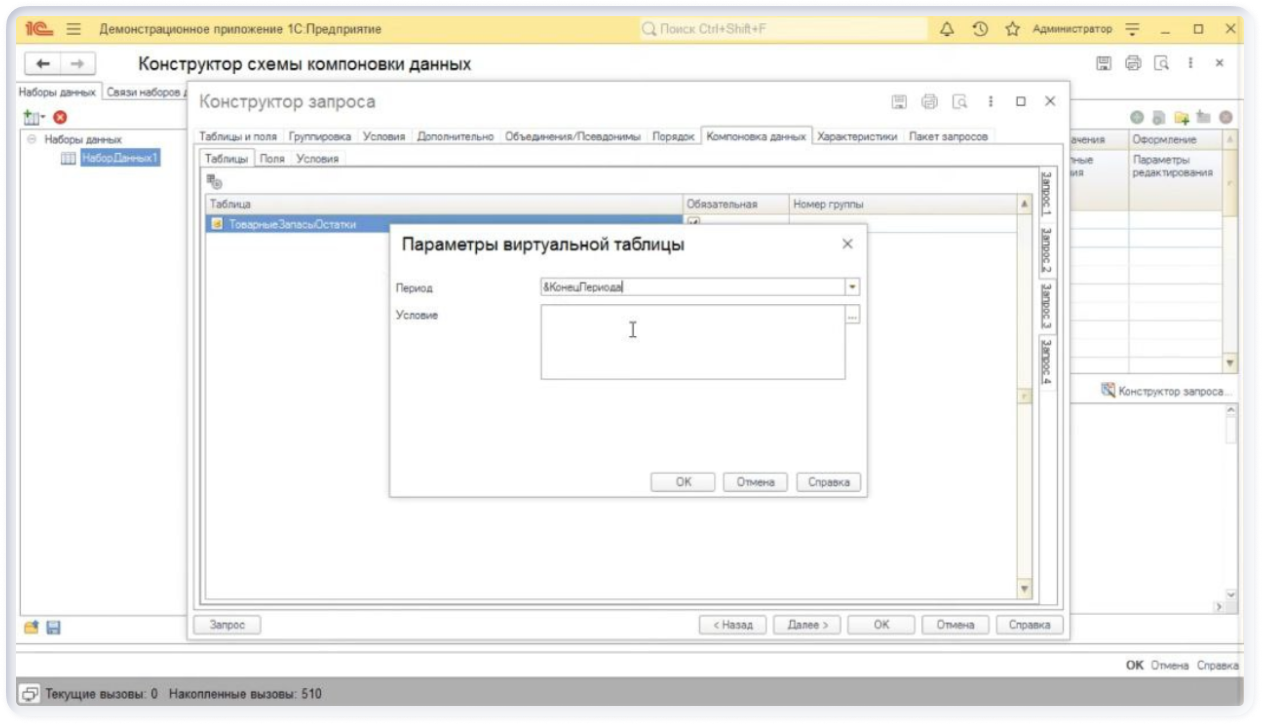Open the main hamburger menu

[x=74, y=30]
